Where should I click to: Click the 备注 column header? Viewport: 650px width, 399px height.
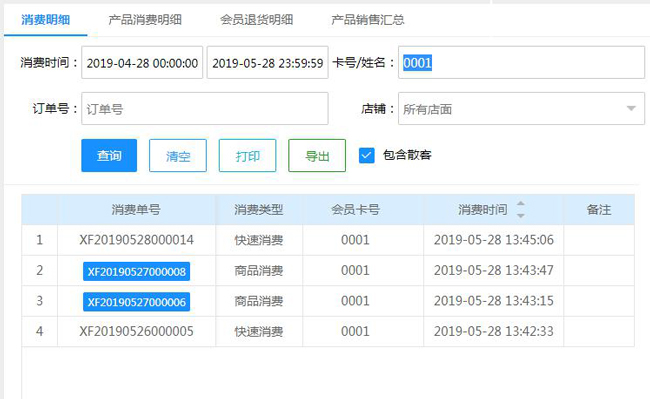click(599, 209)
